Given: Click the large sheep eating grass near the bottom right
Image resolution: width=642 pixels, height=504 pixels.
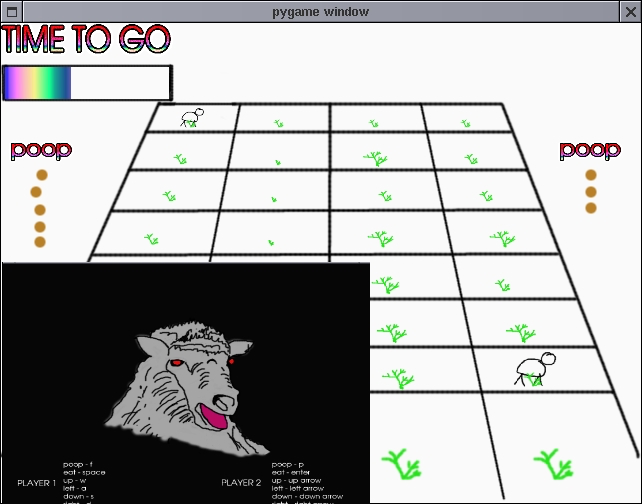Looking at the screenshot, I should [535, 369].
